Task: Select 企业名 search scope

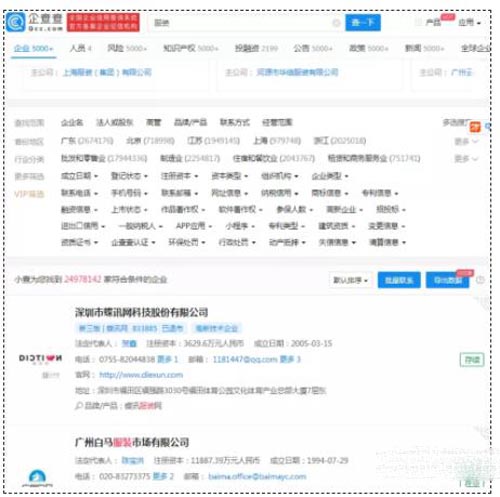Action: tap(72, 123)
